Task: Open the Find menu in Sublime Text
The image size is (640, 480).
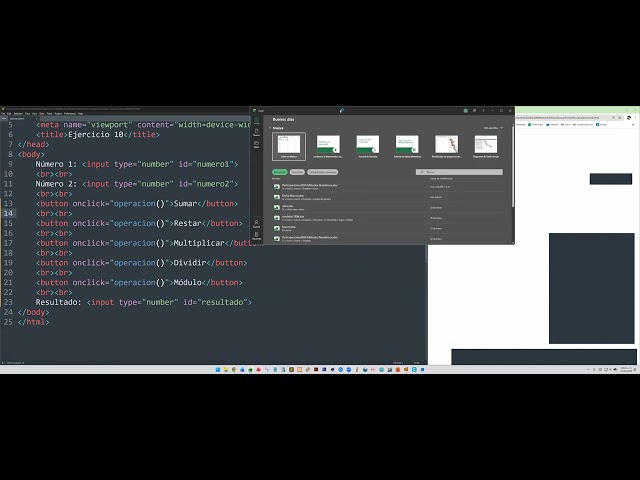Action: click(27, 113)
